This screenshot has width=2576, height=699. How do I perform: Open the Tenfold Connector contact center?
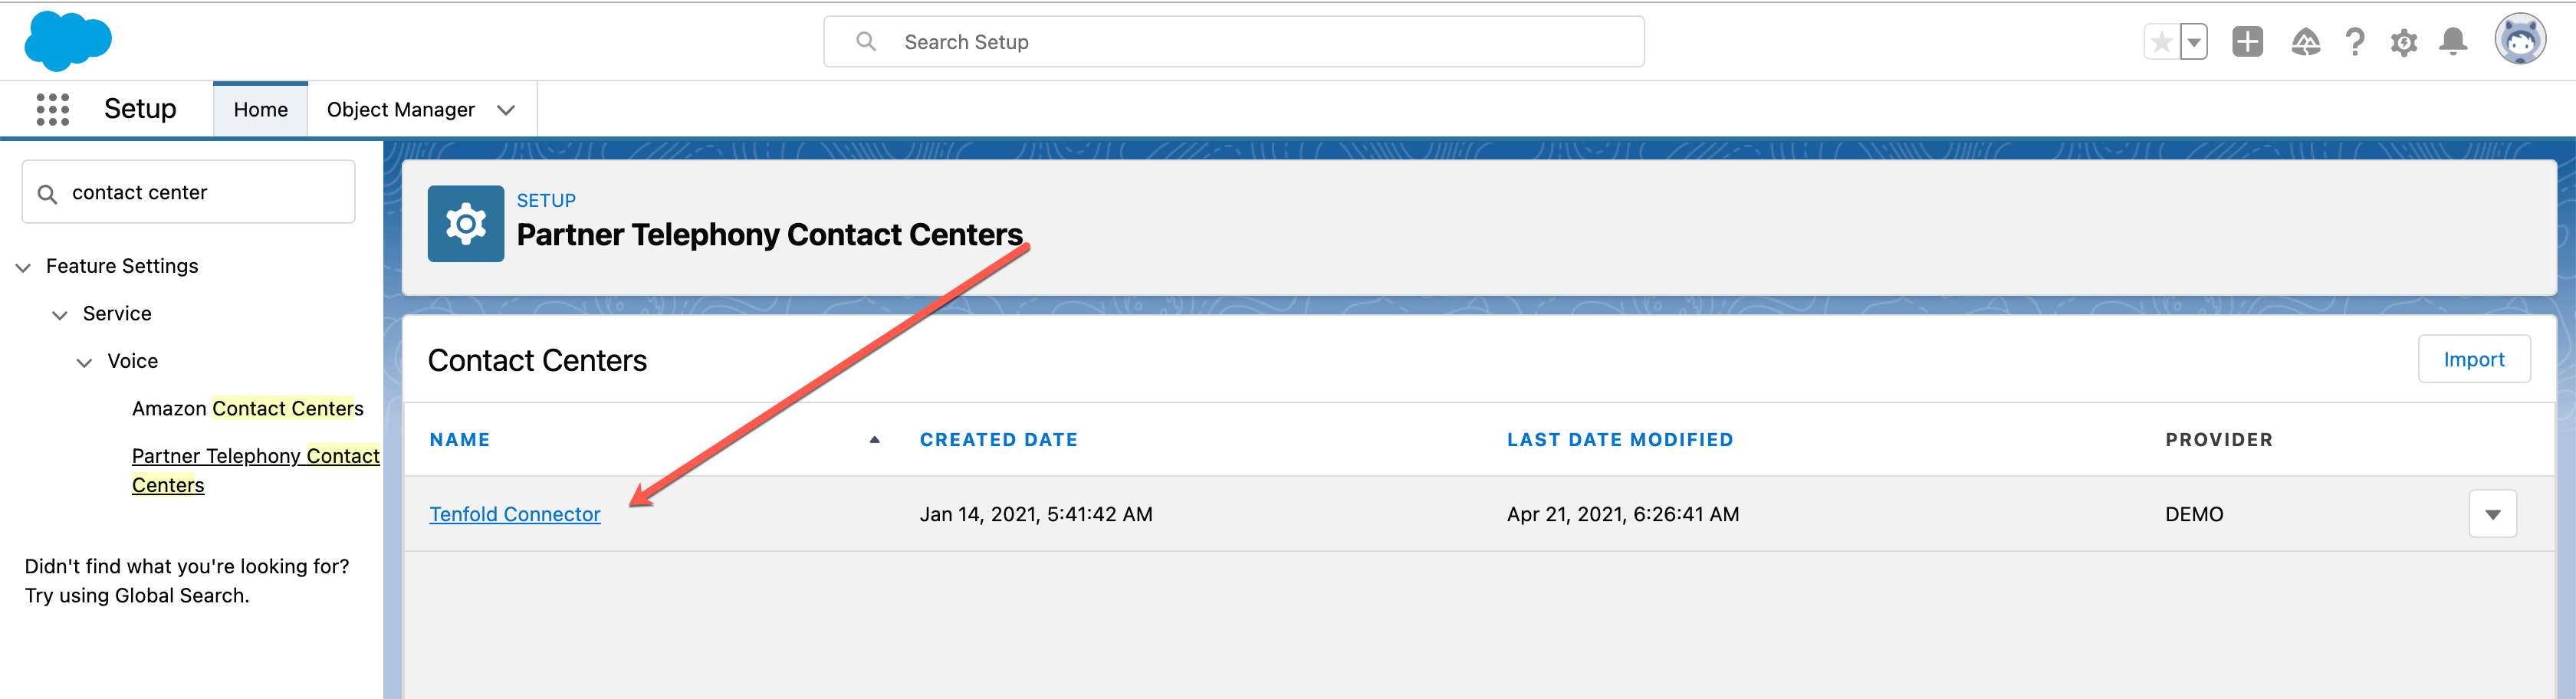(x=515, y=513)
